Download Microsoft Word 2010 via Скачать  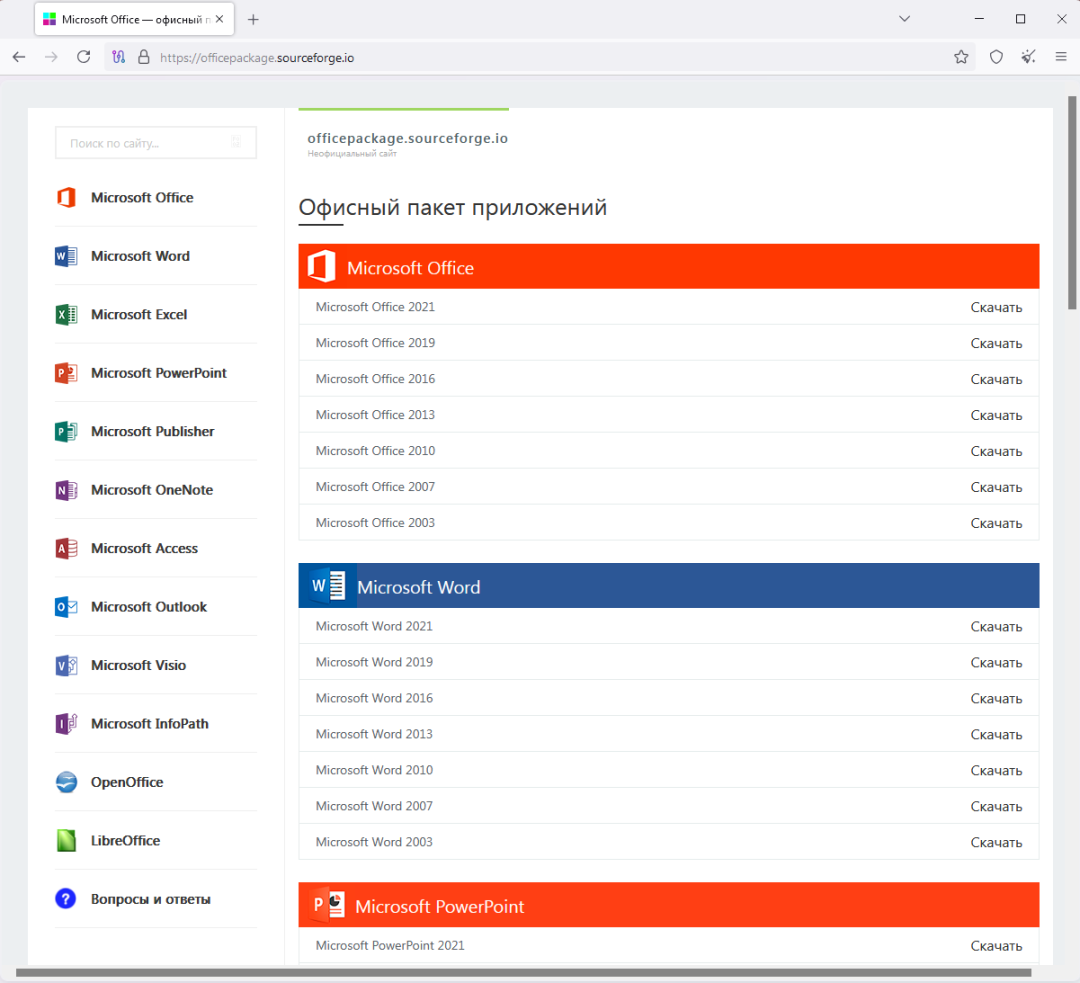pos(996,770)
